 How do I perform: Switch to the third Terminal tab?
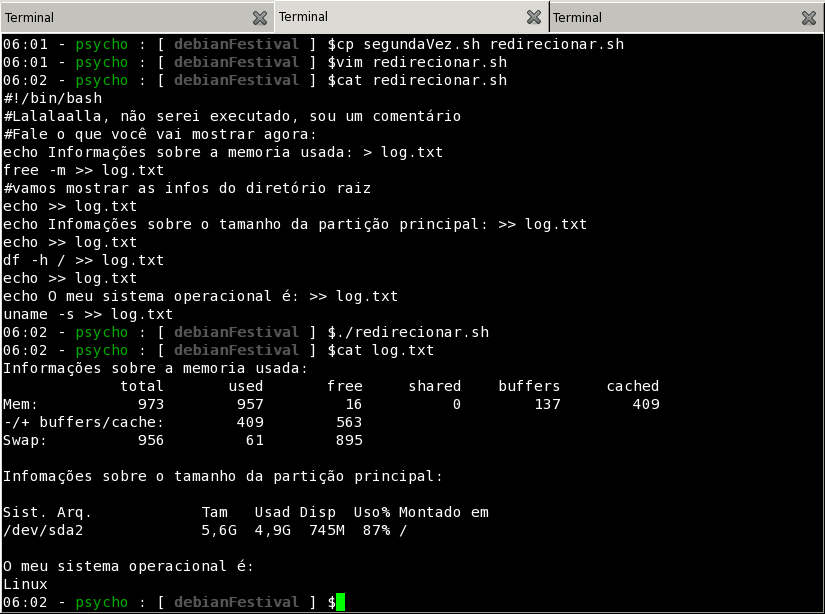[670, 17]
